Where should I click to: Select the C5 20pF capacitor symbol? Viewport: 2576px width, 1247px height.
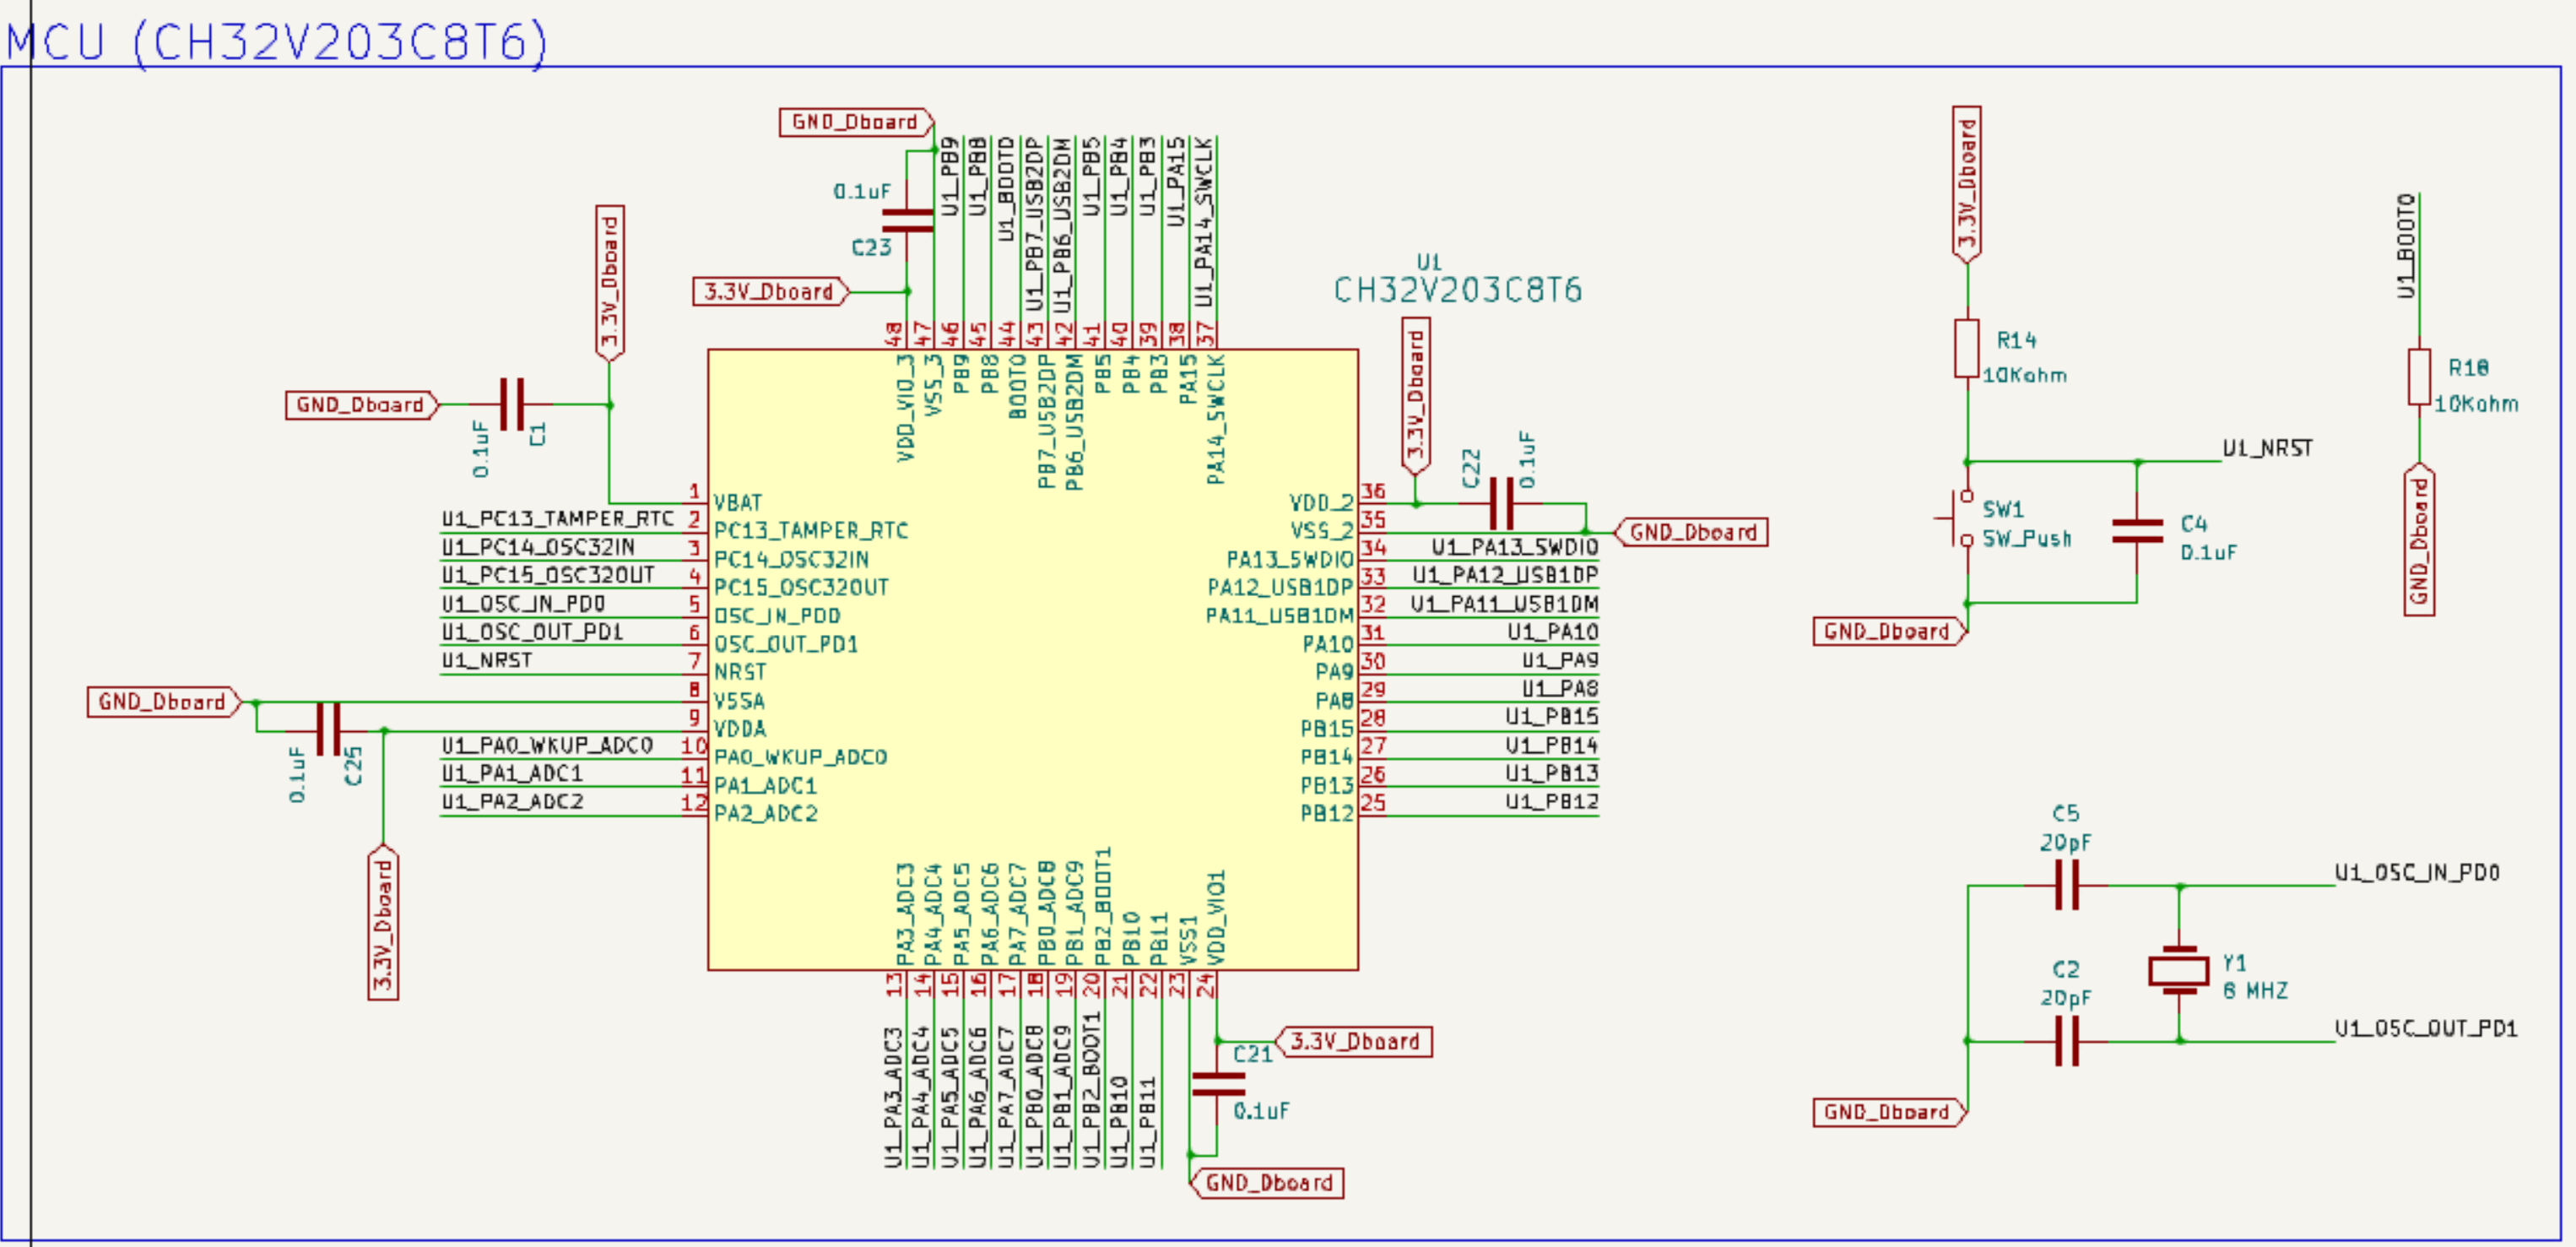tap(2067, 885)
